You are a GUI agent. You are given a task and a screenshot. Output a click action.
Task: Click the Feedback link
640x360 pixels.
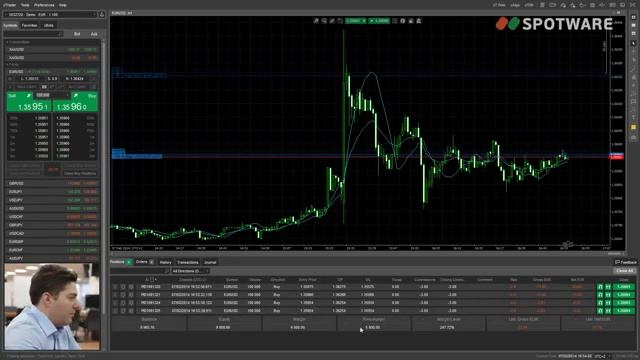(626, 262)
